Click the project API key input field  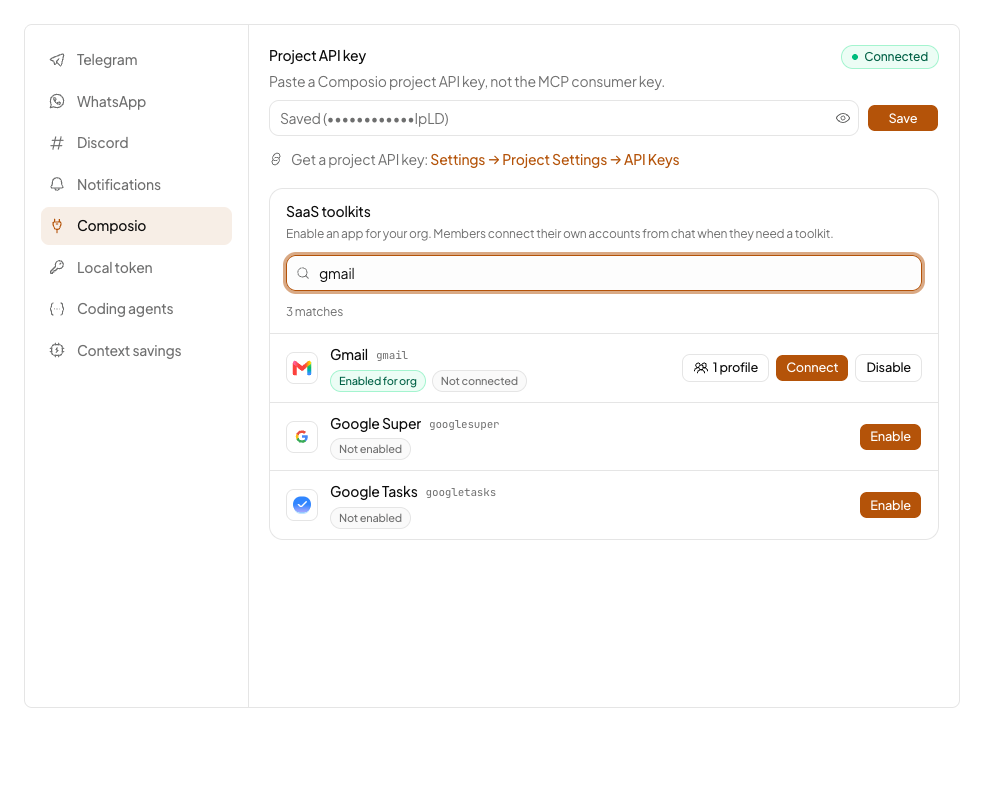(564, 118)
